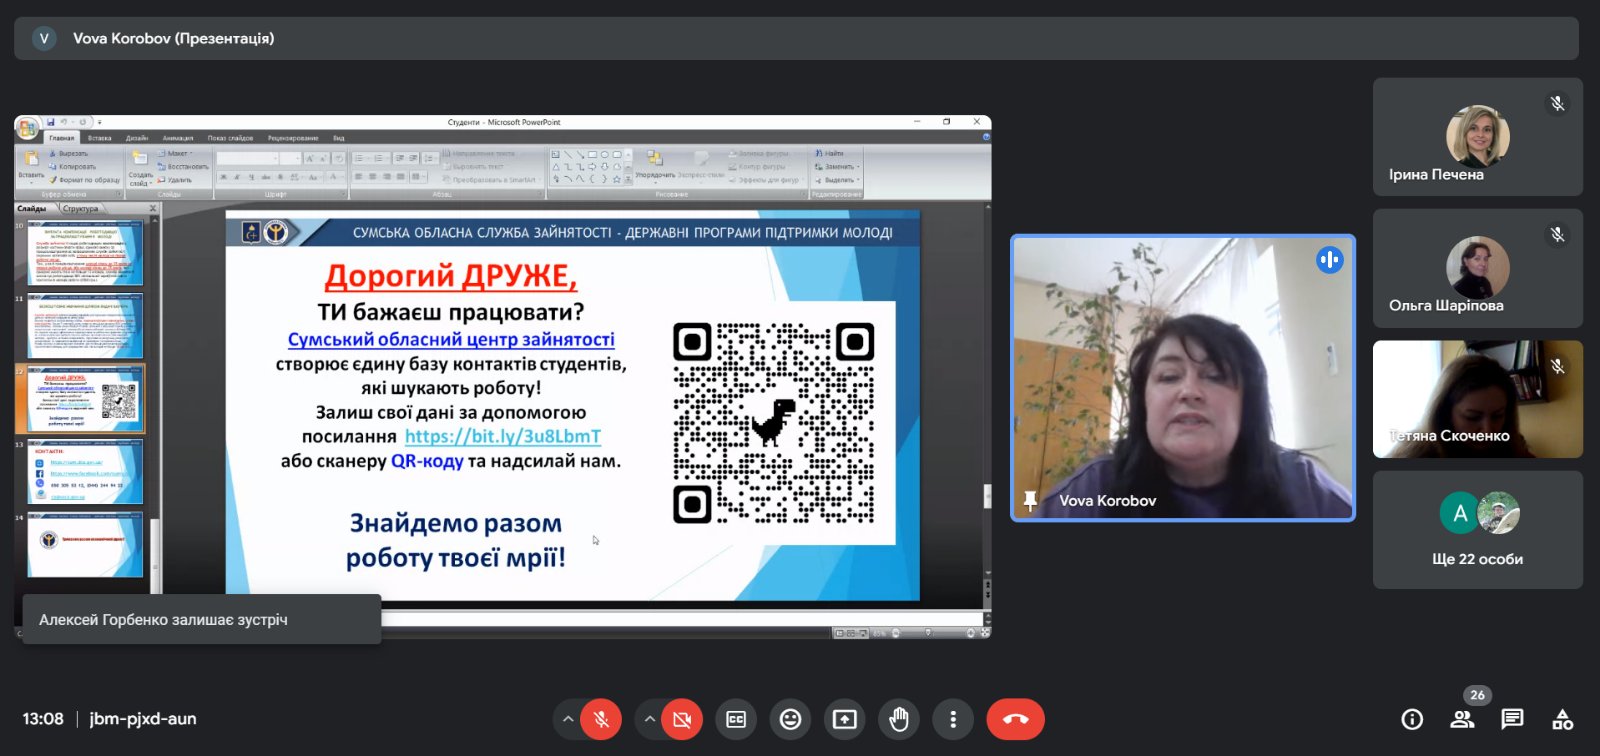1600x756 pixels.
Task: Click the meeting code jbm-pjxd-aun
Action: pyautogui.click(x=143, y=719)
